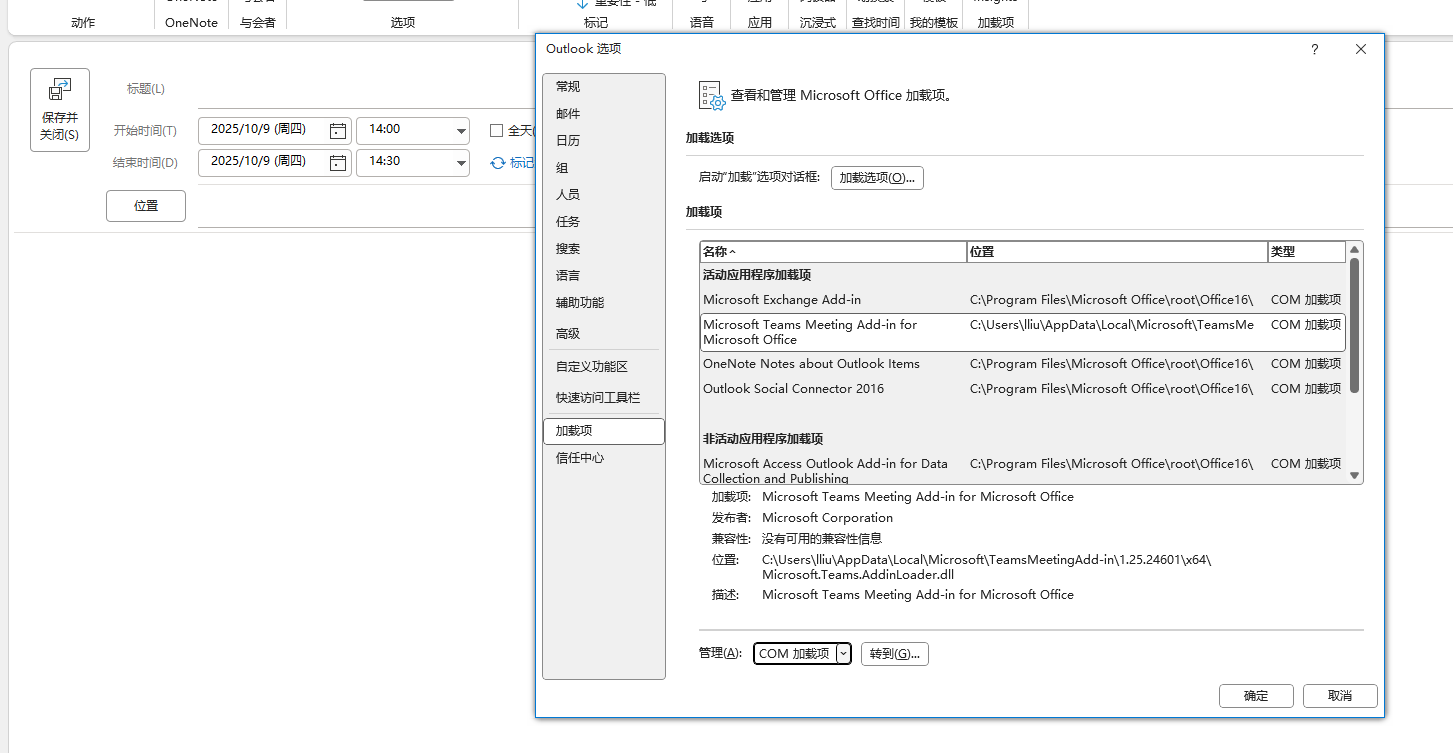Viewport: 1453px width, 753px height.
Task: Expand the 14:00 start time dropdown
Action: click(x=461, y=131)
